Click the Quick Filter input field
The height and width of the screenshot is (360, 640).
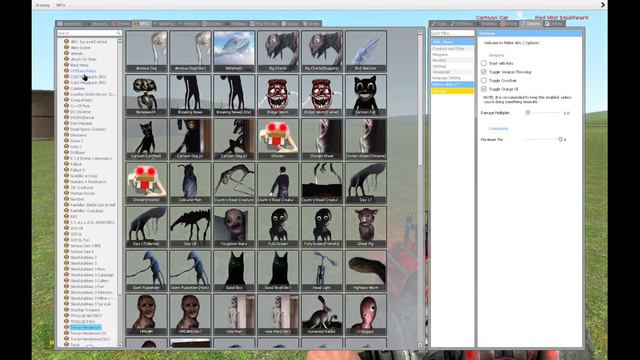453,33
